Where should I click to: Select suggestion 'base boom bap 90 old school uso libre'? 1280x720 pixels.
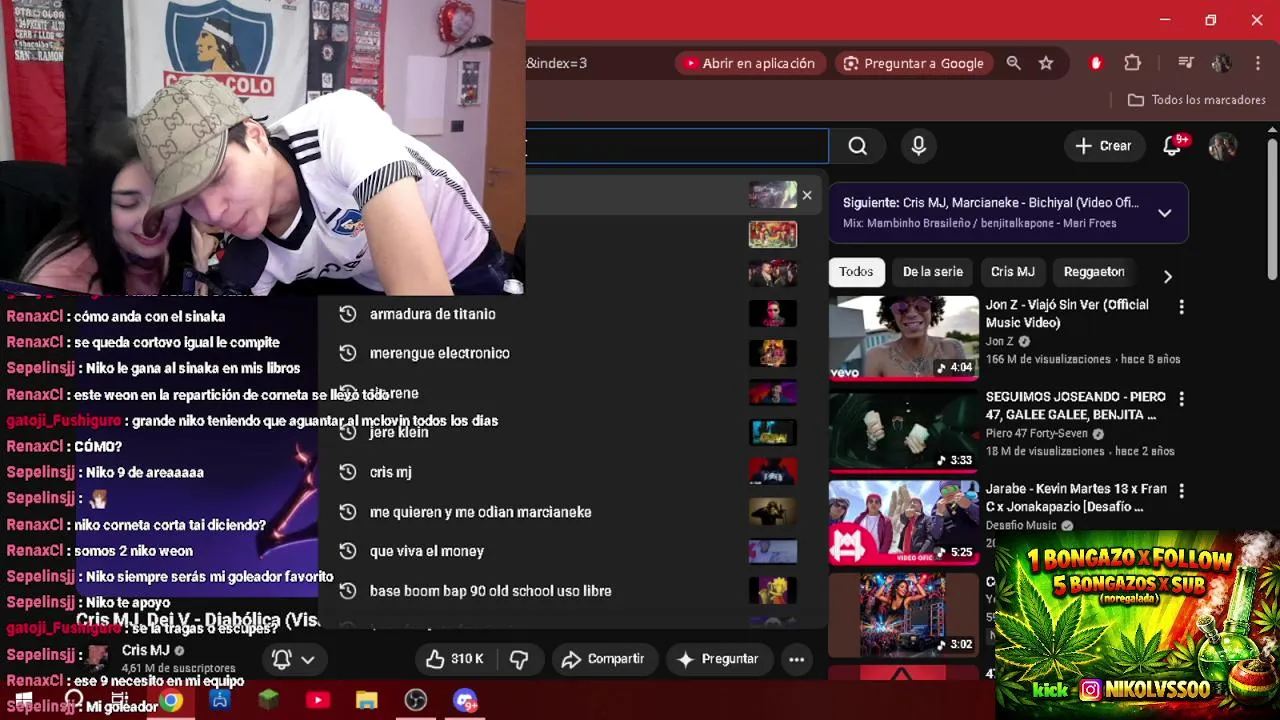click(x=491, y=591)
